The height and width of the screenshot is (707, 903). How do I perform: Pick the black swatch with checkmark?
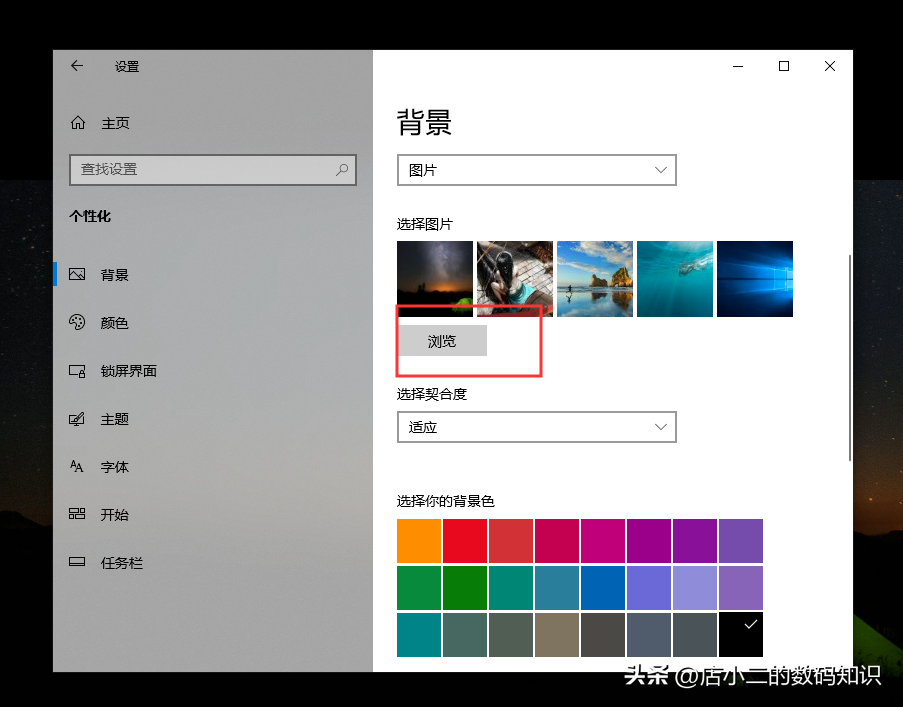[x=741, y=634]
